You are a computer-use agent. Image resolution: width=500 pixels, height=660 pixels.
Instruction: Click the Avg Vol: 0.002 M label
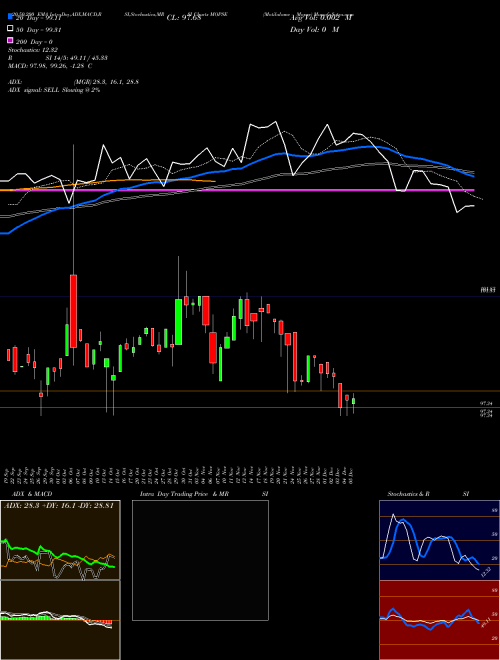[x=321, y=18]
